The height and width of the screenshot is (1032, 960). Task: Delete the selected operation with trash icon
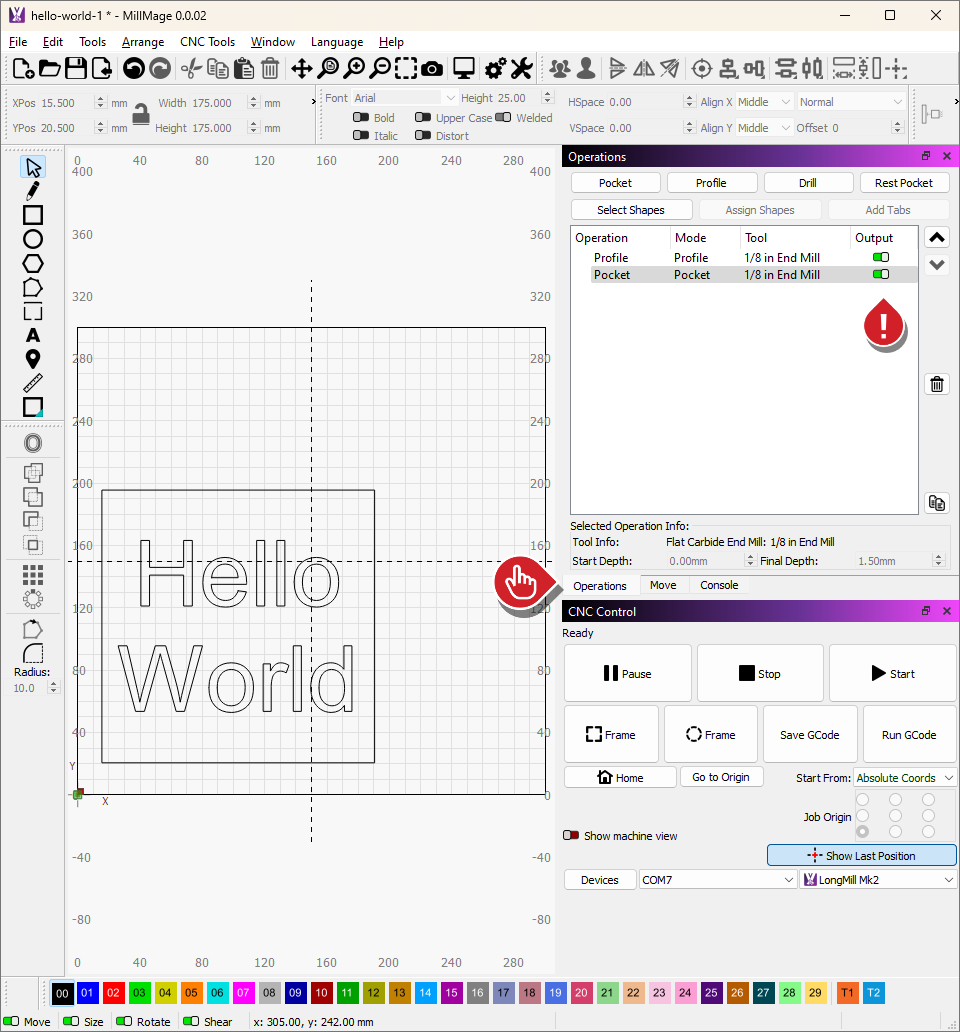[x=937, y=384]
